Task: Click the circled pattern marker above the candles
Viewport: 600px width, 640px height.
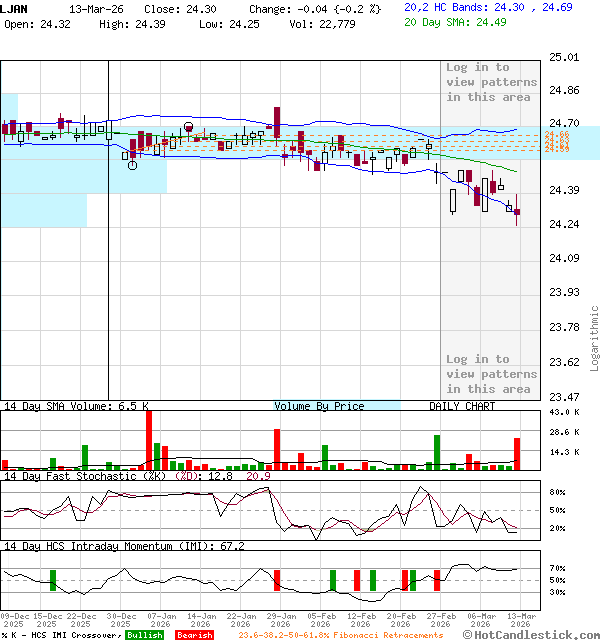Action: click(189, 126)
